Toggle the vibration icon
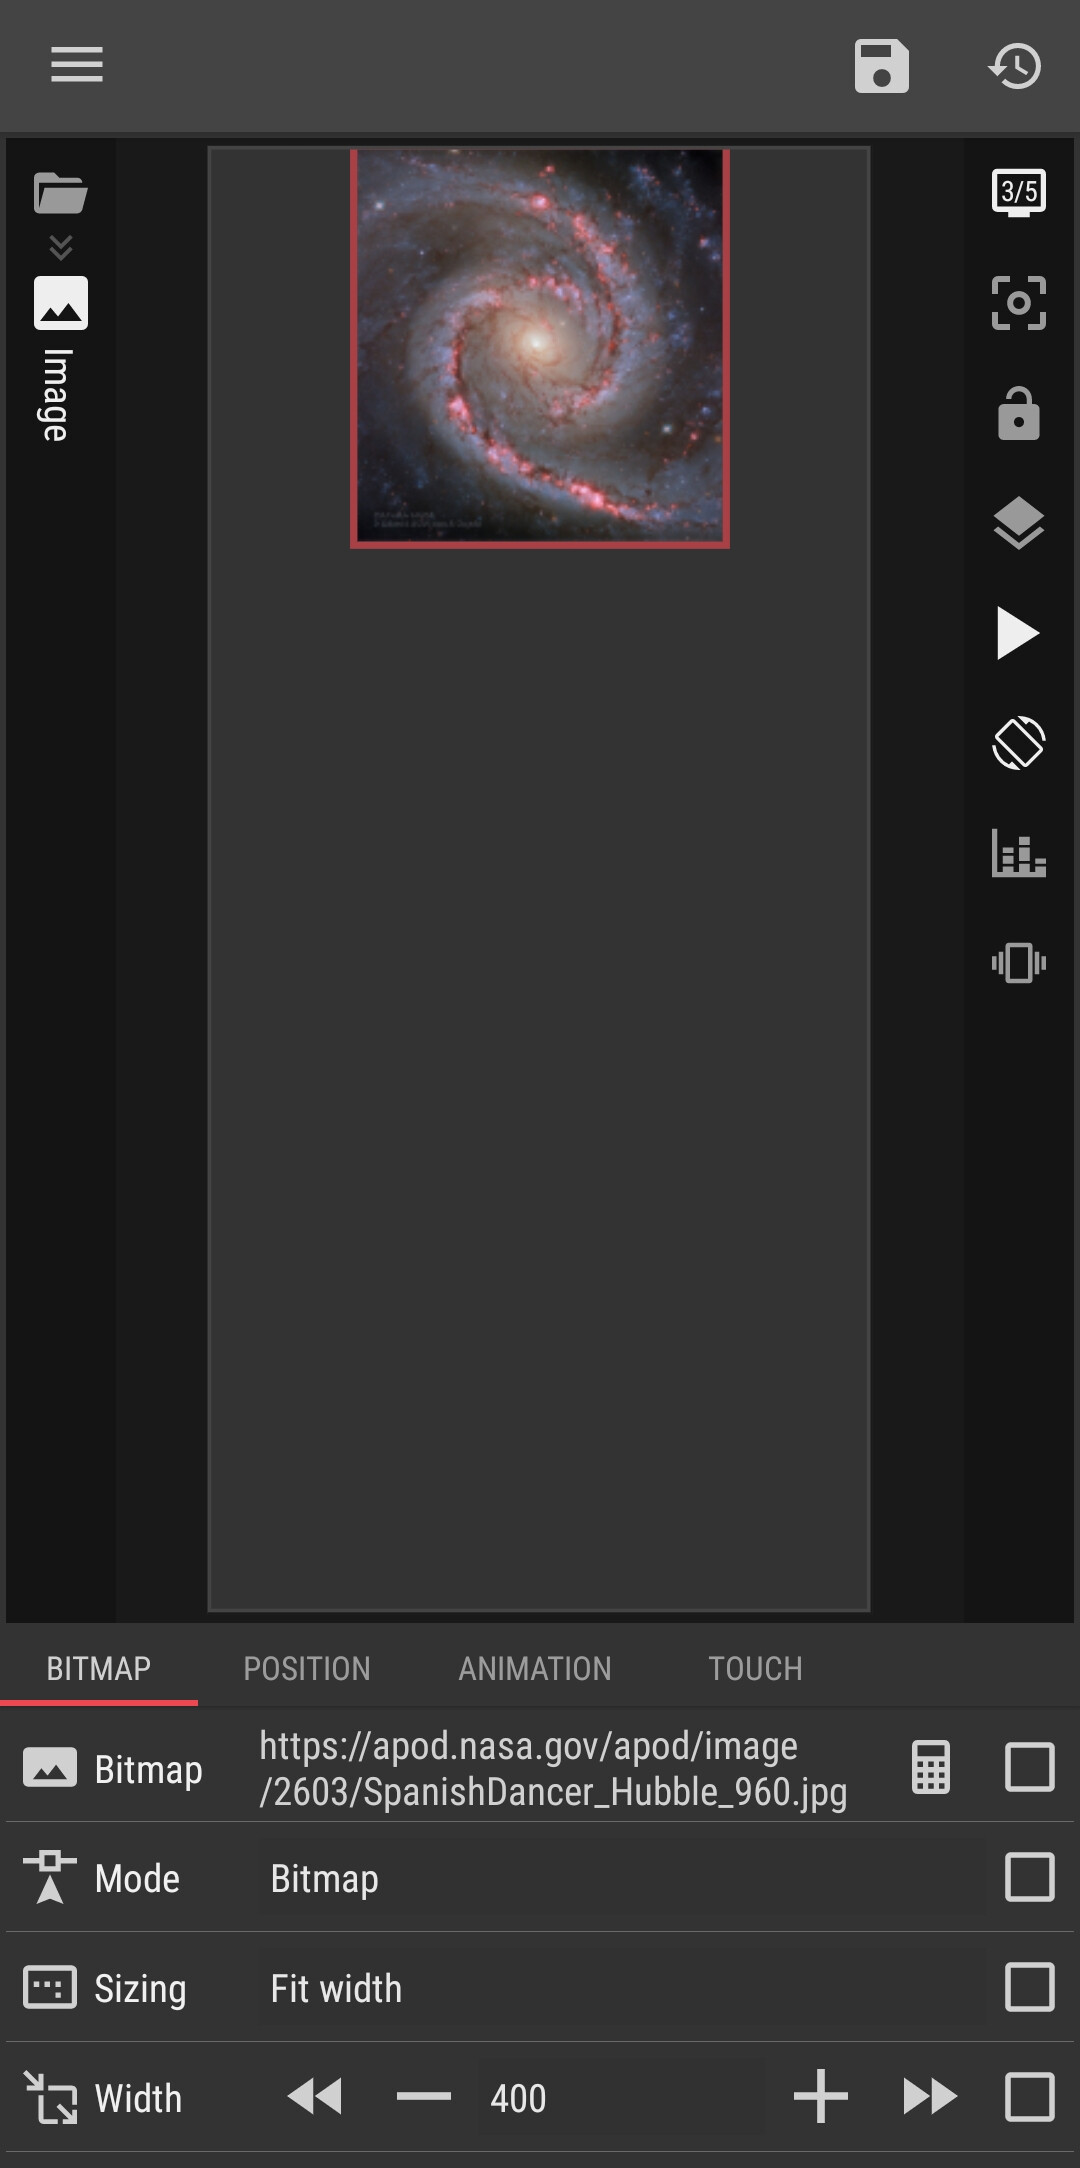This screenshot has width=1080, height=2168. pyautogui.click(x=1018, y=963)
